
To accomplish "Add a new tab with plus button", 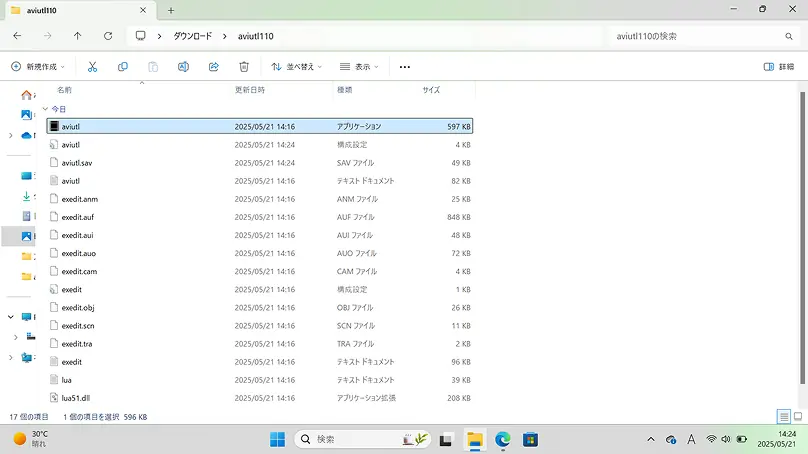I will click(x=171, y=10).
